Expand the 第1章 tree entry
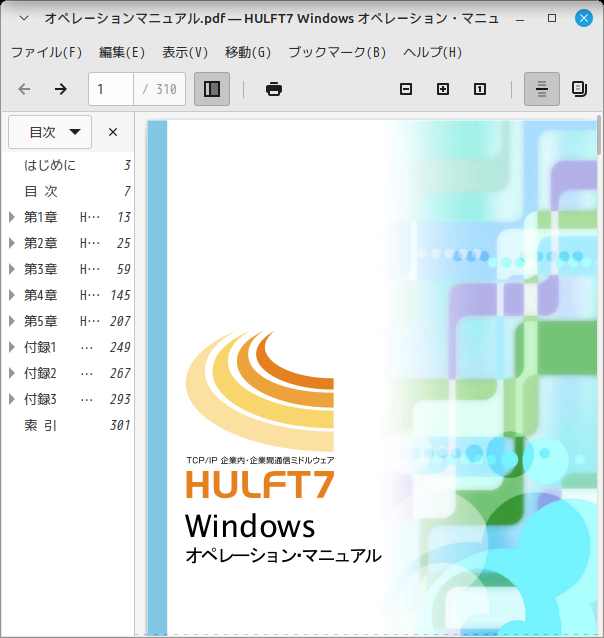The height and width of the screenshot is (638, 604). coord(12,217)
